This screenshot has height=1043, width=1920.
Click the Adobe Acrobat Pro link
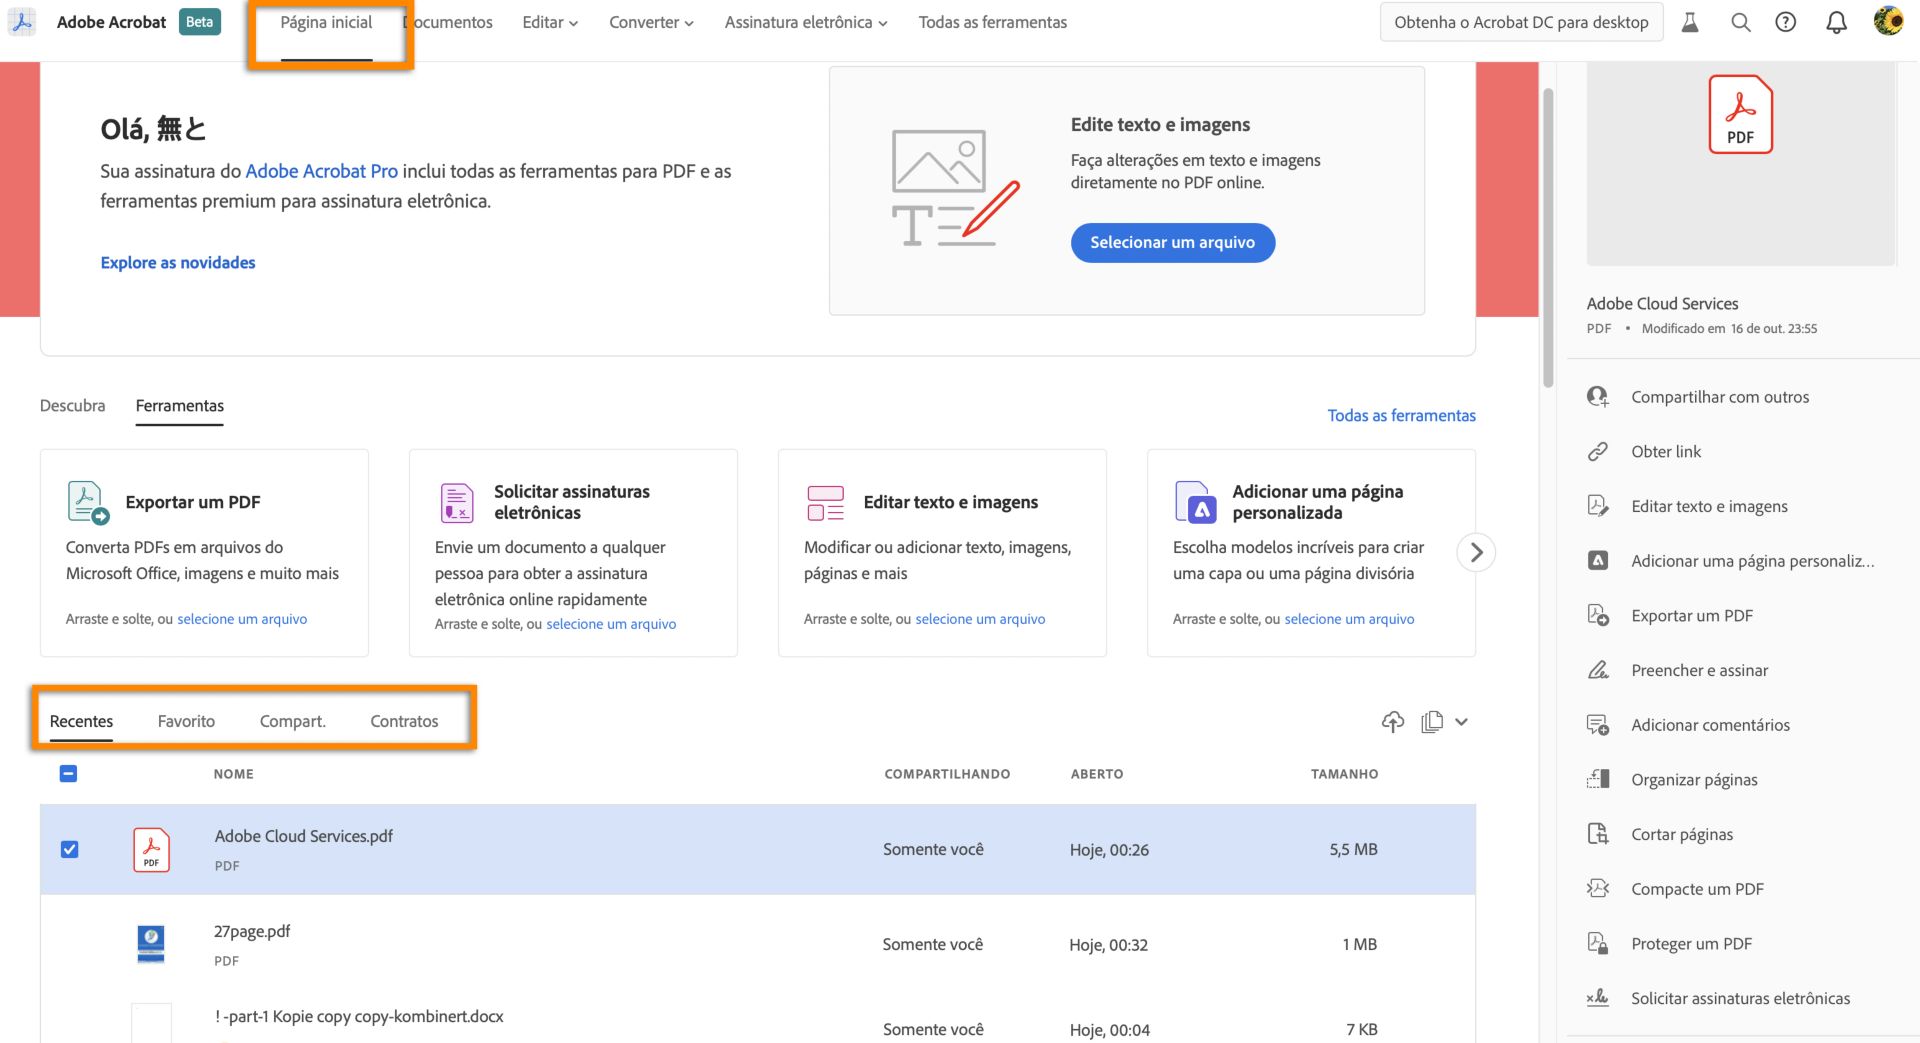[321, 171]
